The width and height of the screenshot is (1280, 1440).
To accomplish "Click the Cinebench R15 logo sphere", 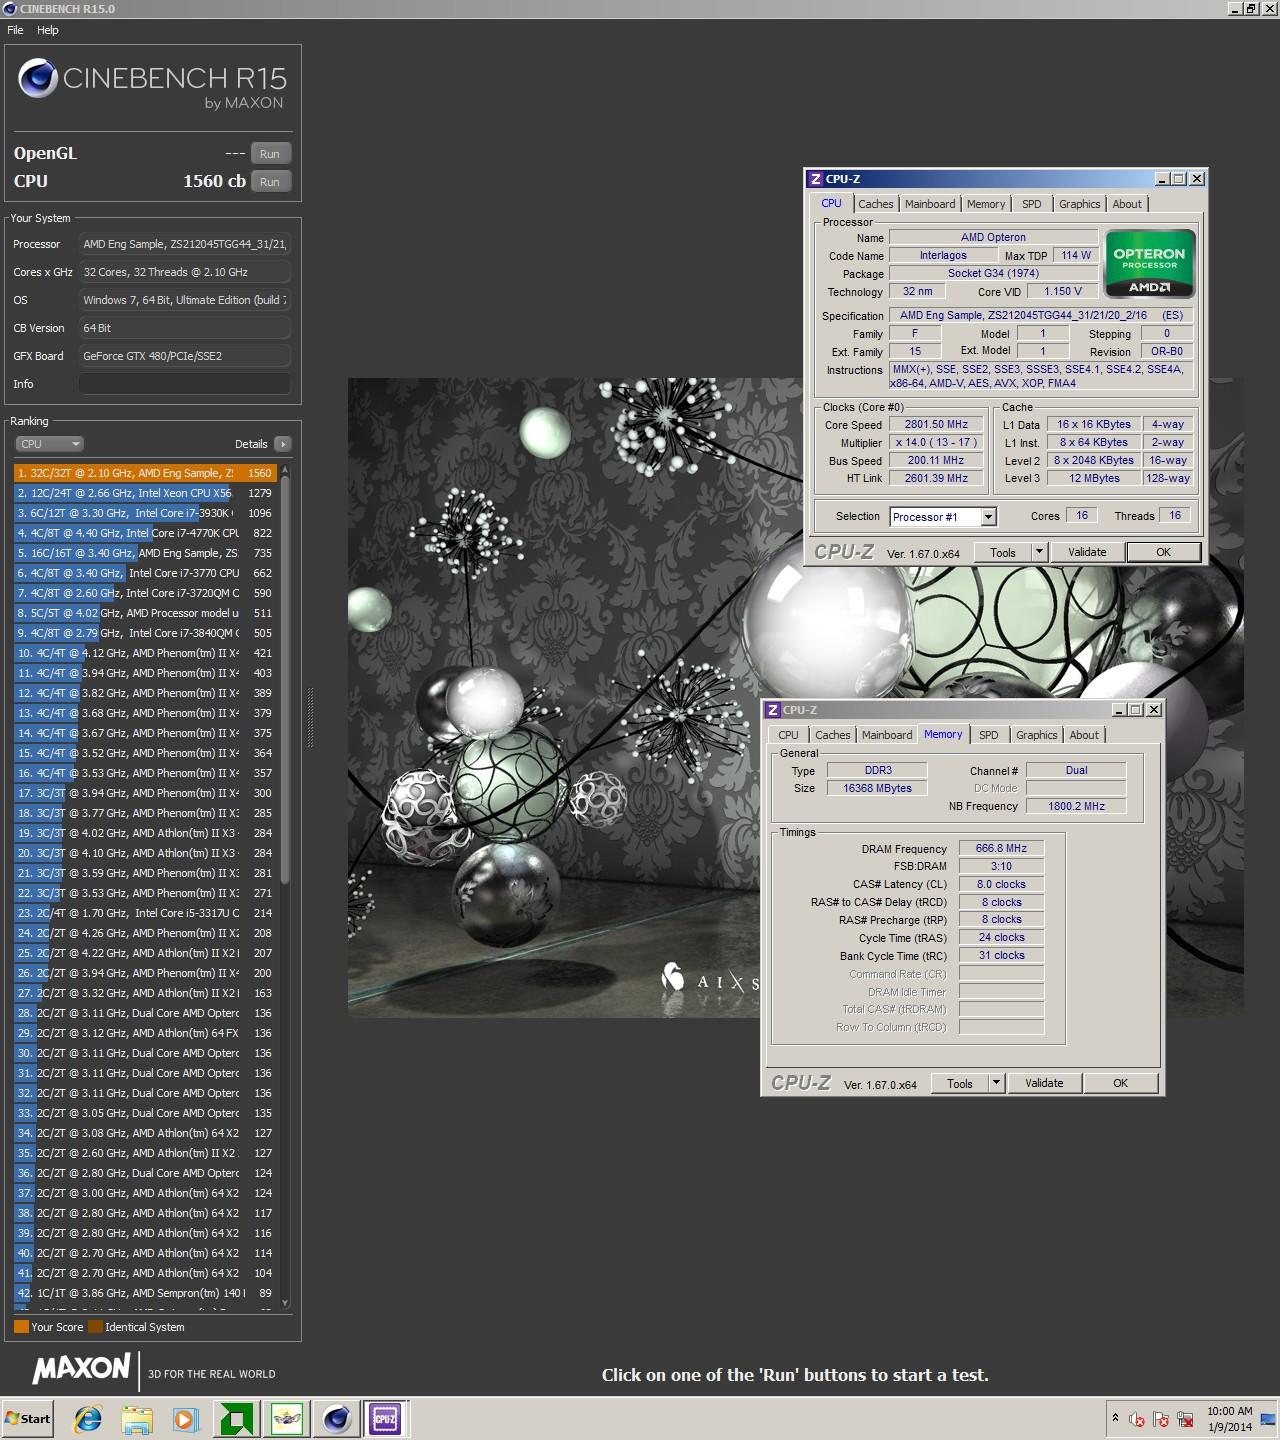I will click(x=38, y=78).
